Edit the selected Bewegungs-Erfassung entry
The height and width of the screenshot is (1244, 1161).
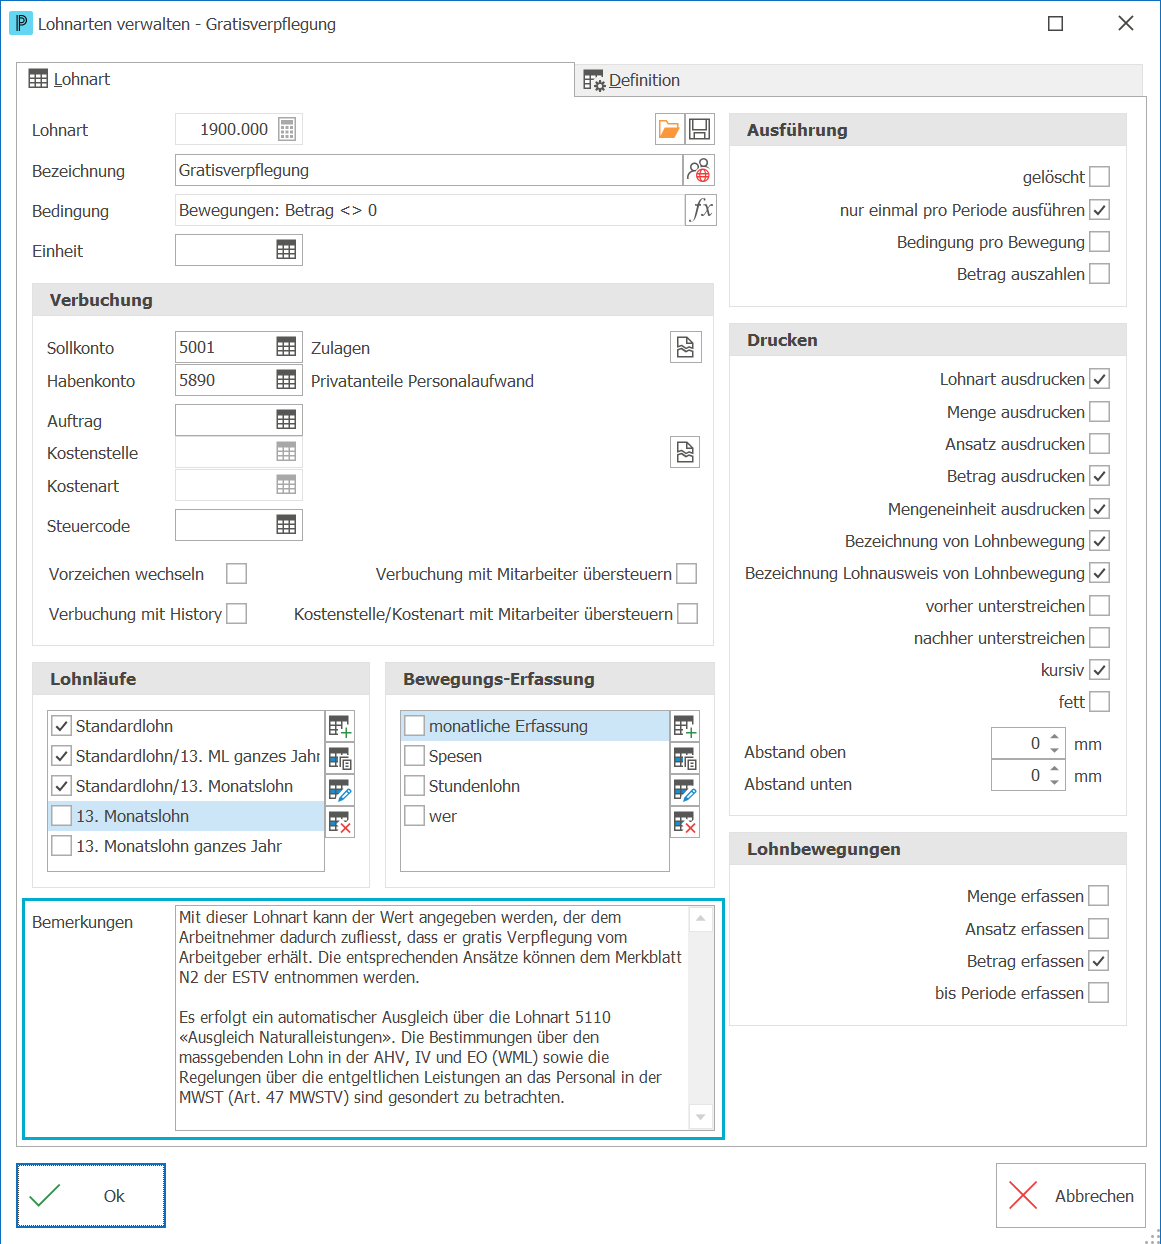(x=685, y=790)
